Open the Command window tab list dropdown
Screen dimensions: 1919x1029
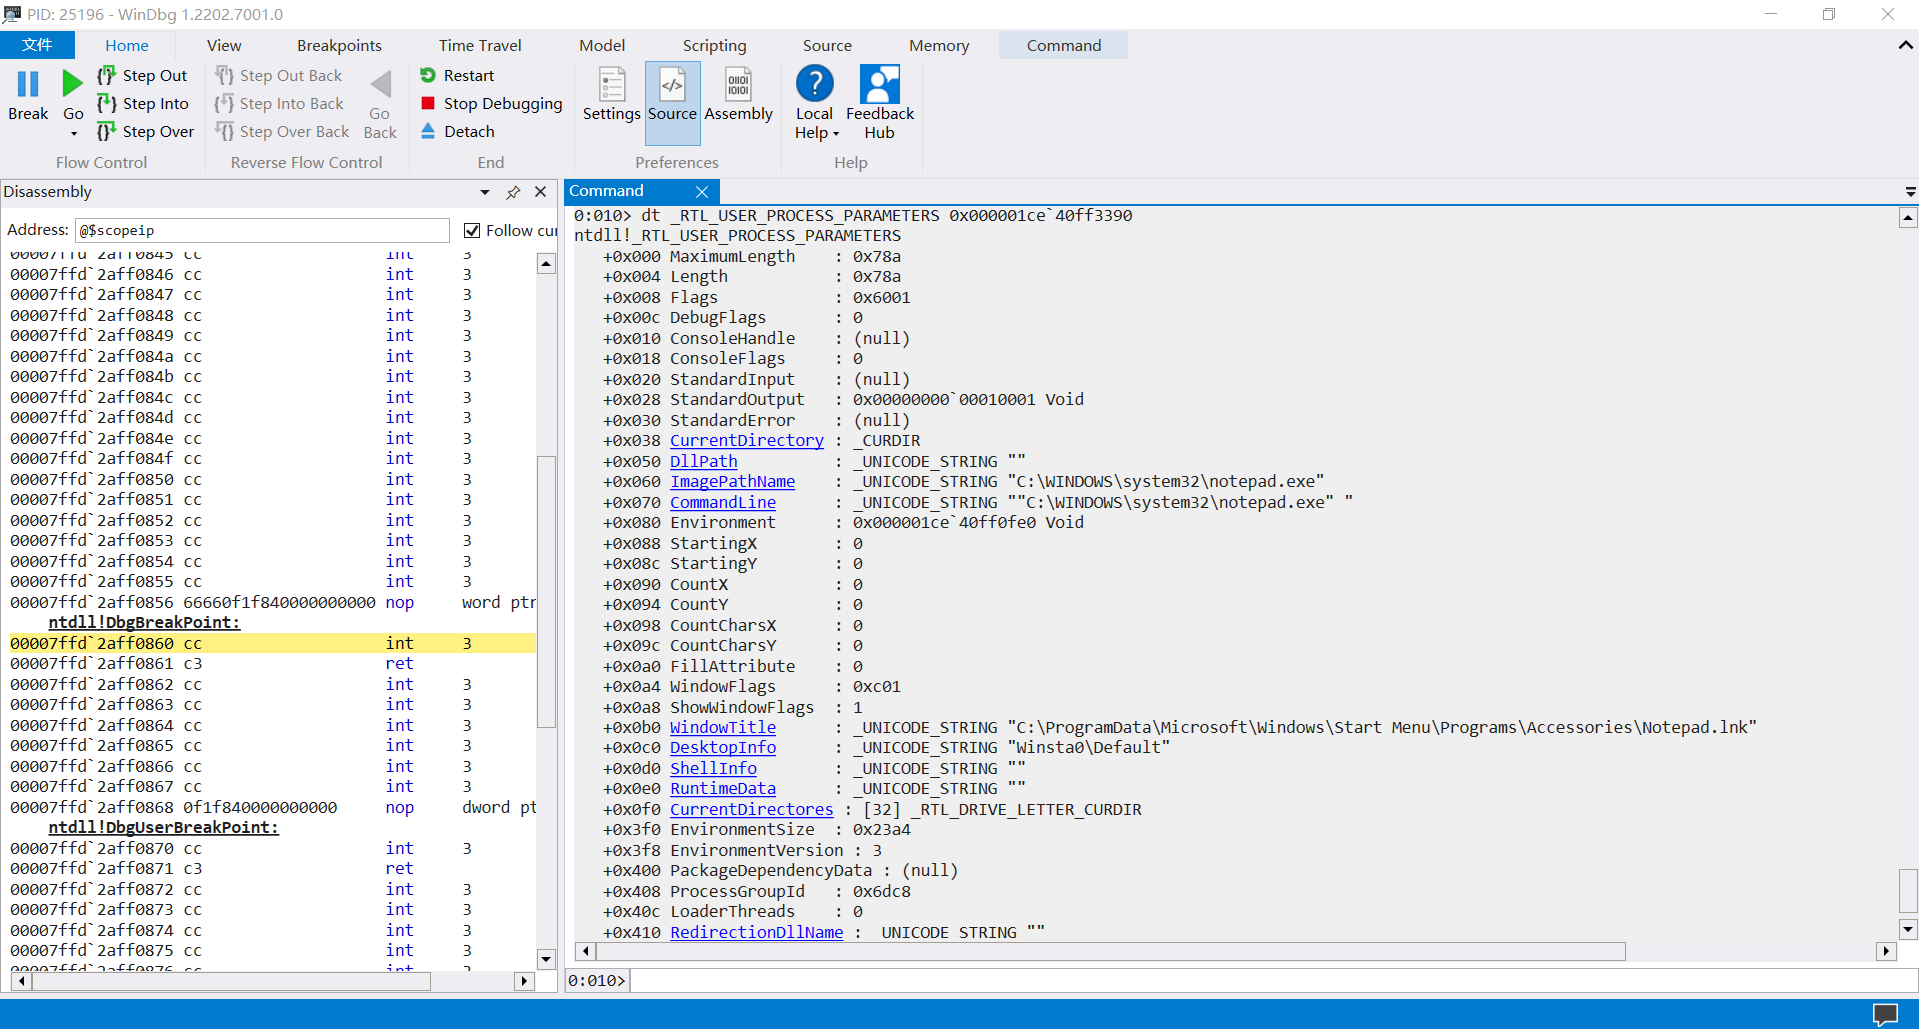pyautogui.click(x=1910, y=192)
